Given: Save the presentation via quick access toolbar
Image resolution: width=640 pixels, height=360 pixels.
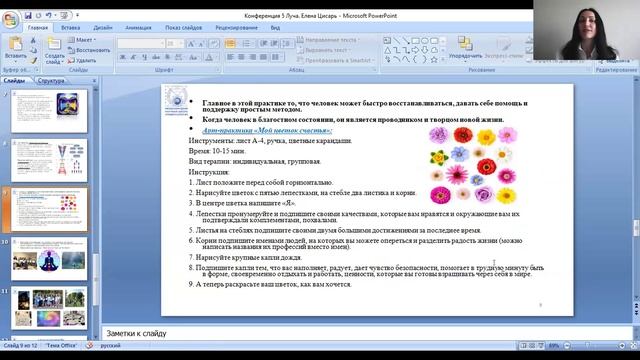Looking at the screenshot, I should click(x=28, y=16).
